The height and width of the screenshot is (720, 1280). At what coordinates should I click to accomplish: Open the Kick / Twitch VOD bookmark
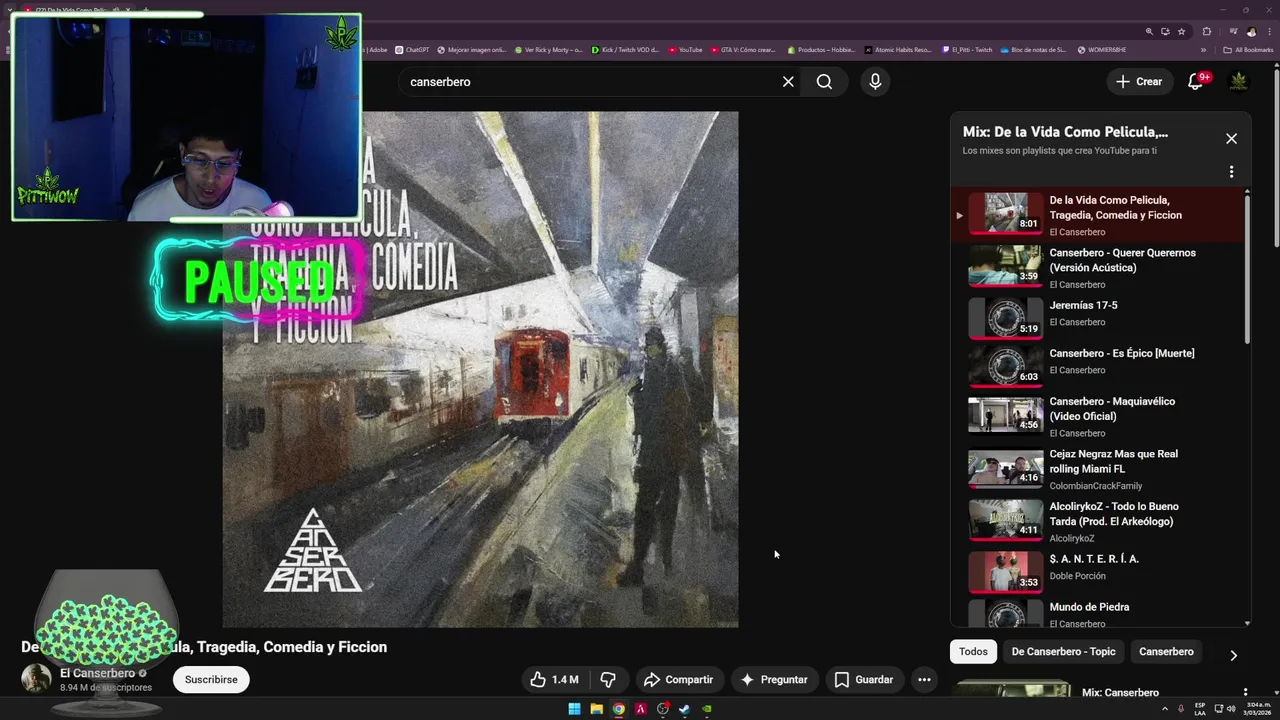(x=625, y=50)
